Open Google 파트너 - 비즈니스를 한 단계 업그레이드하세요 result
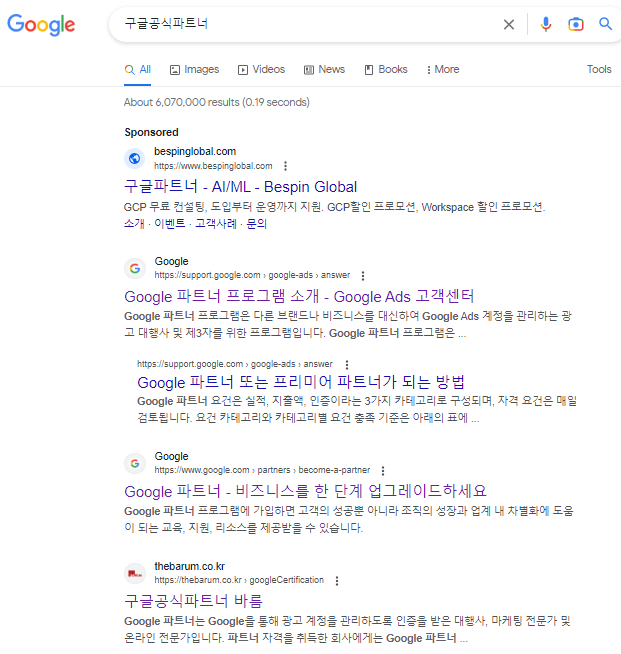The width and height of the screenshot is (621, 654). [305, 491]
